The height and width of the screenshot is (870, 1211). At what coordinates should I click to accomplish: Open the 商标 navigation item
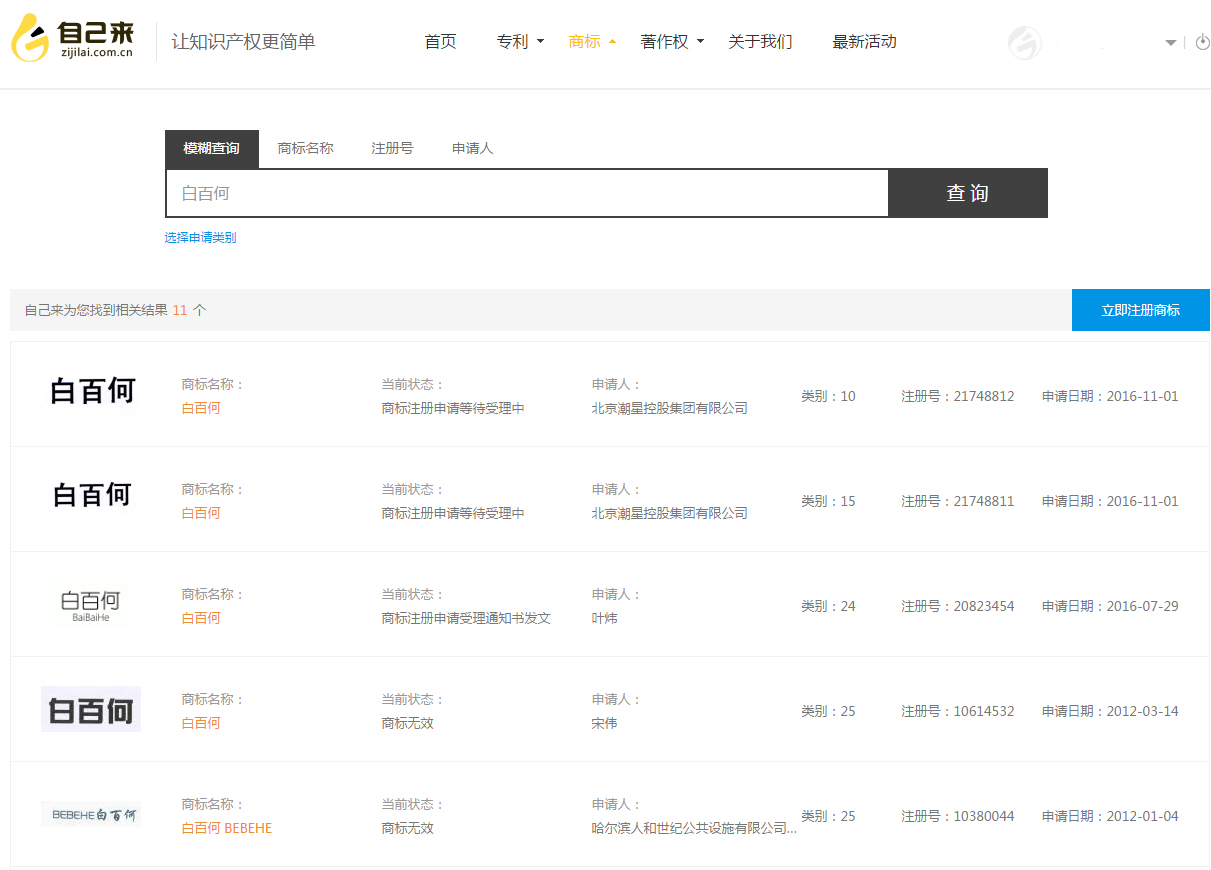[x=584, y=41]
